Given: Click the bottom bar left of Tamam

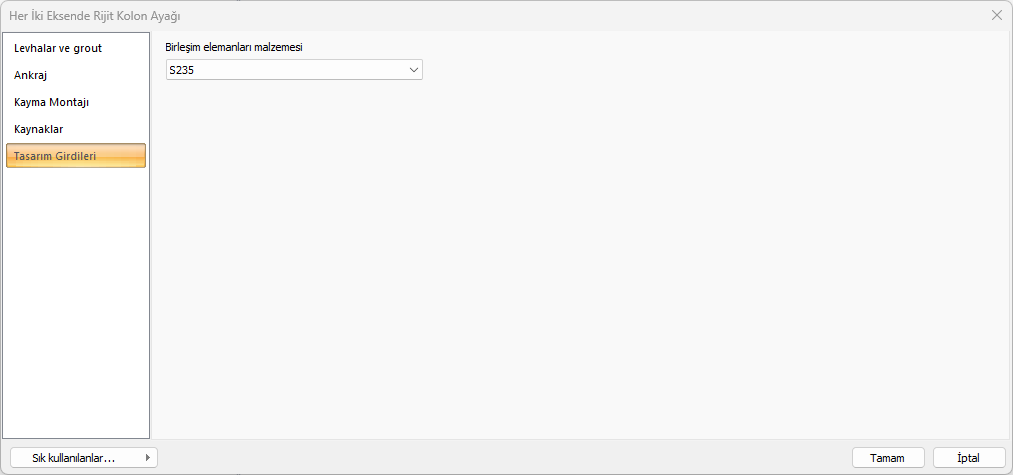Looking at the screenshot, I should pyautogui.click(x=500, y=458).
